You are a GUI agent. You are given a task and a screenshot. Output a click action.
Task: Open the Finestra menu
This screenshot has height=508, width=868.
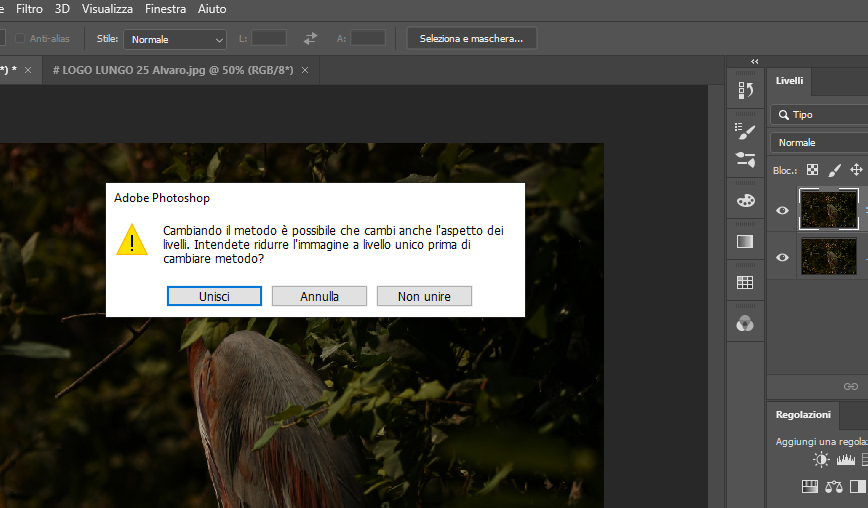tap(166, 9)
